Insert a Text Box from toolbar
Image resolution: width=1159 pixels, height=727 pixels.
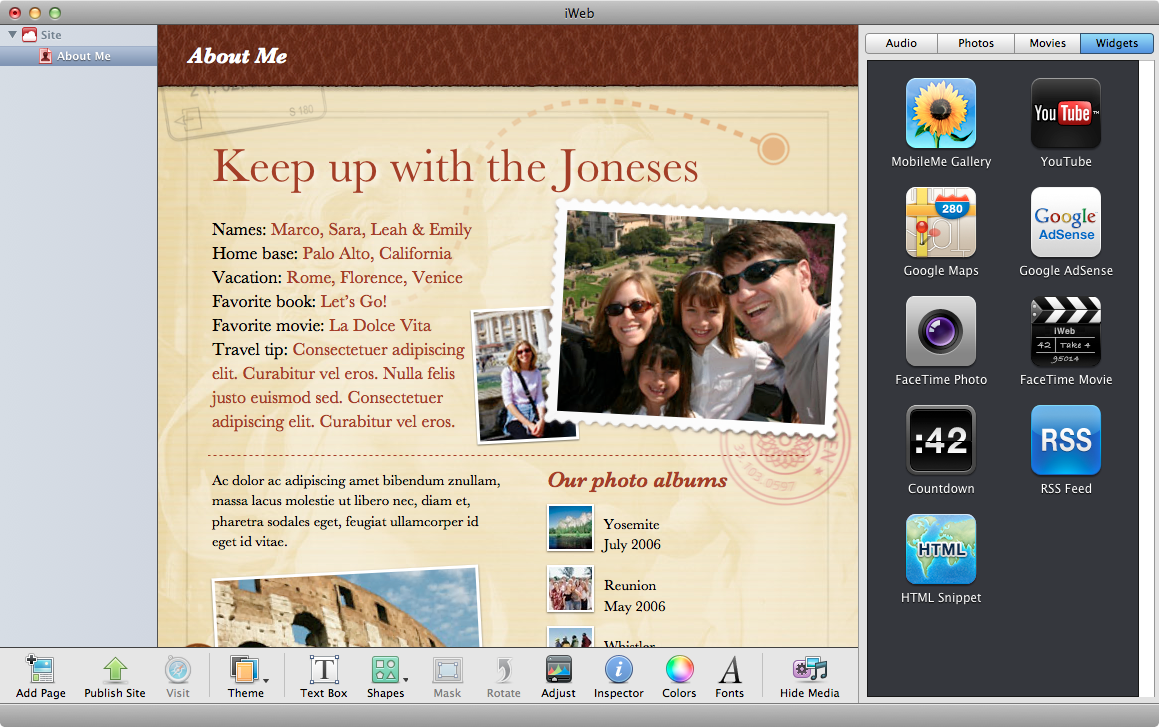pyautogui.click(x=324, y=670)
